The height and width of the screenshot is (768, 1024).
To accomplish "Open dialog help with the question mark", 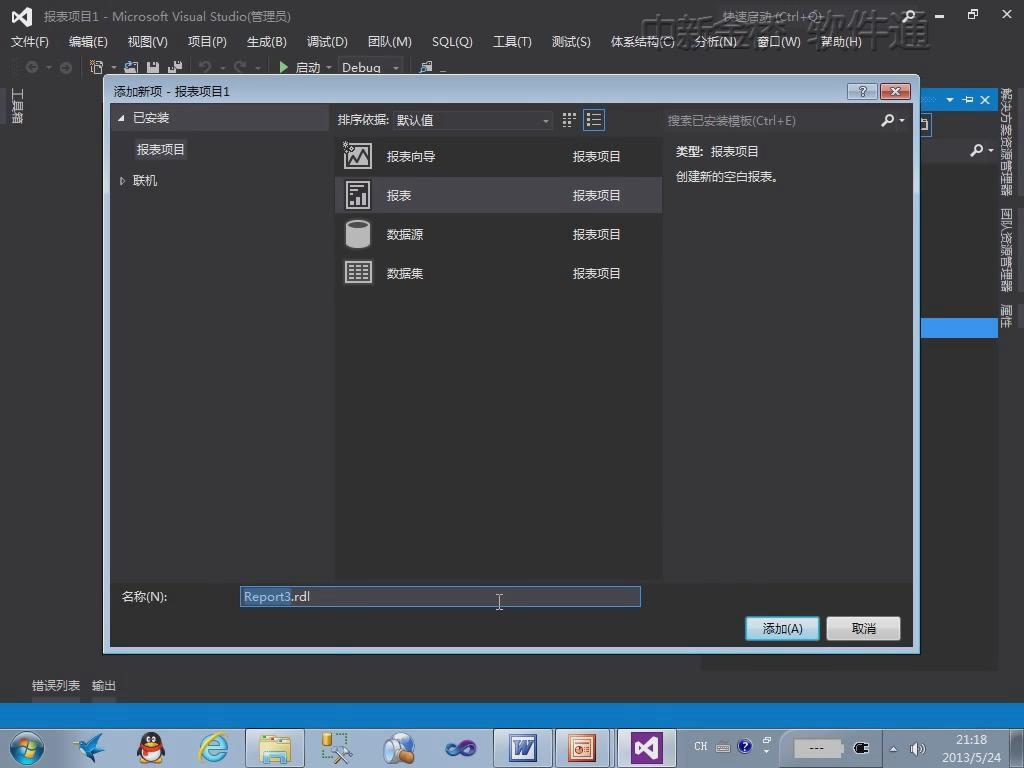I will (862, 91).
